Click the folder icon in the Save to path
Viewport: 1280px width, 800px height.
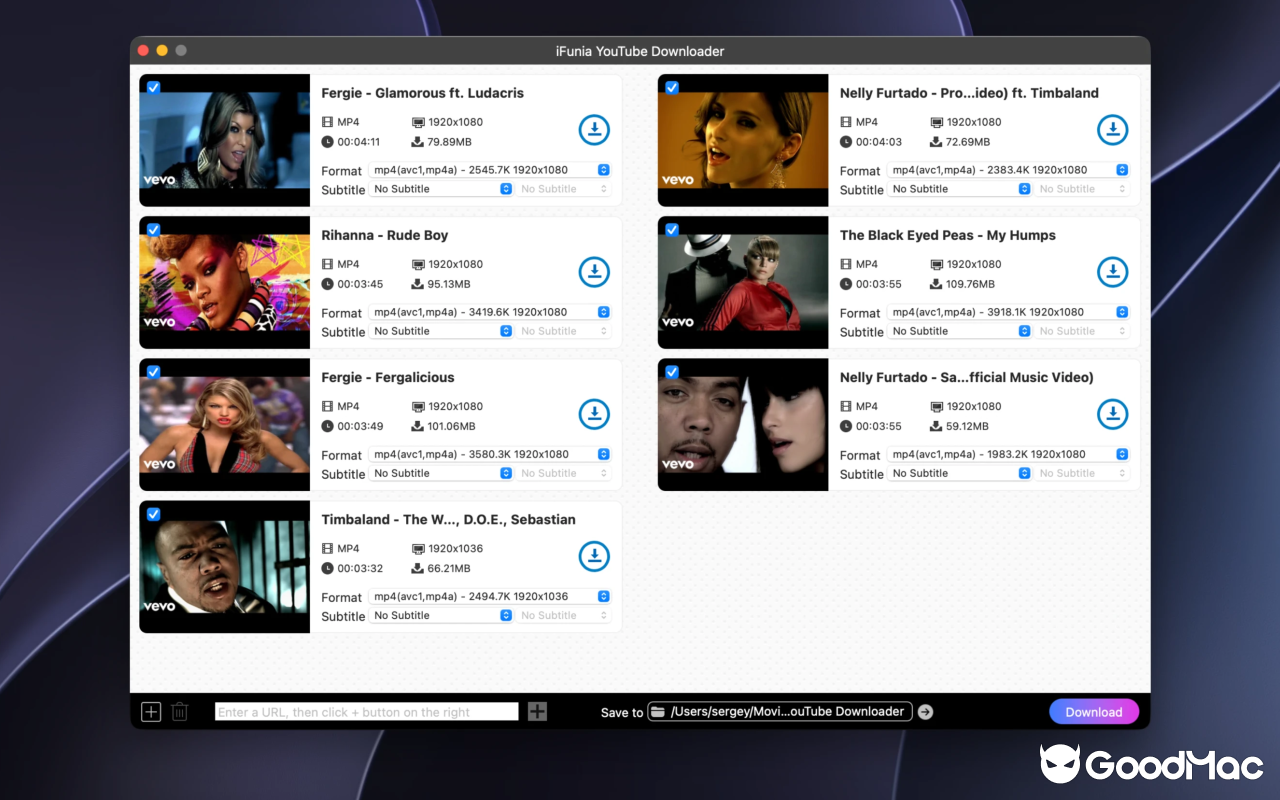coord(658,712)
